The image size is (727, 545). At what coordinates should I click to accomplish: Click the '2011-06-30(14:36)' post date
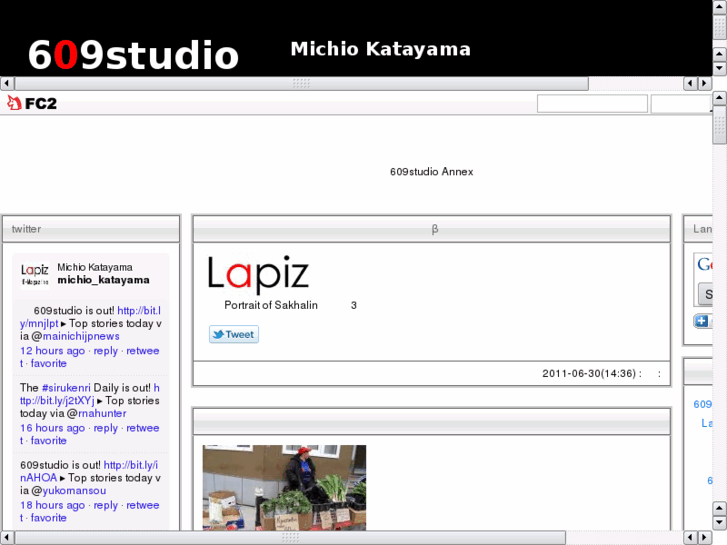[589, 373]
